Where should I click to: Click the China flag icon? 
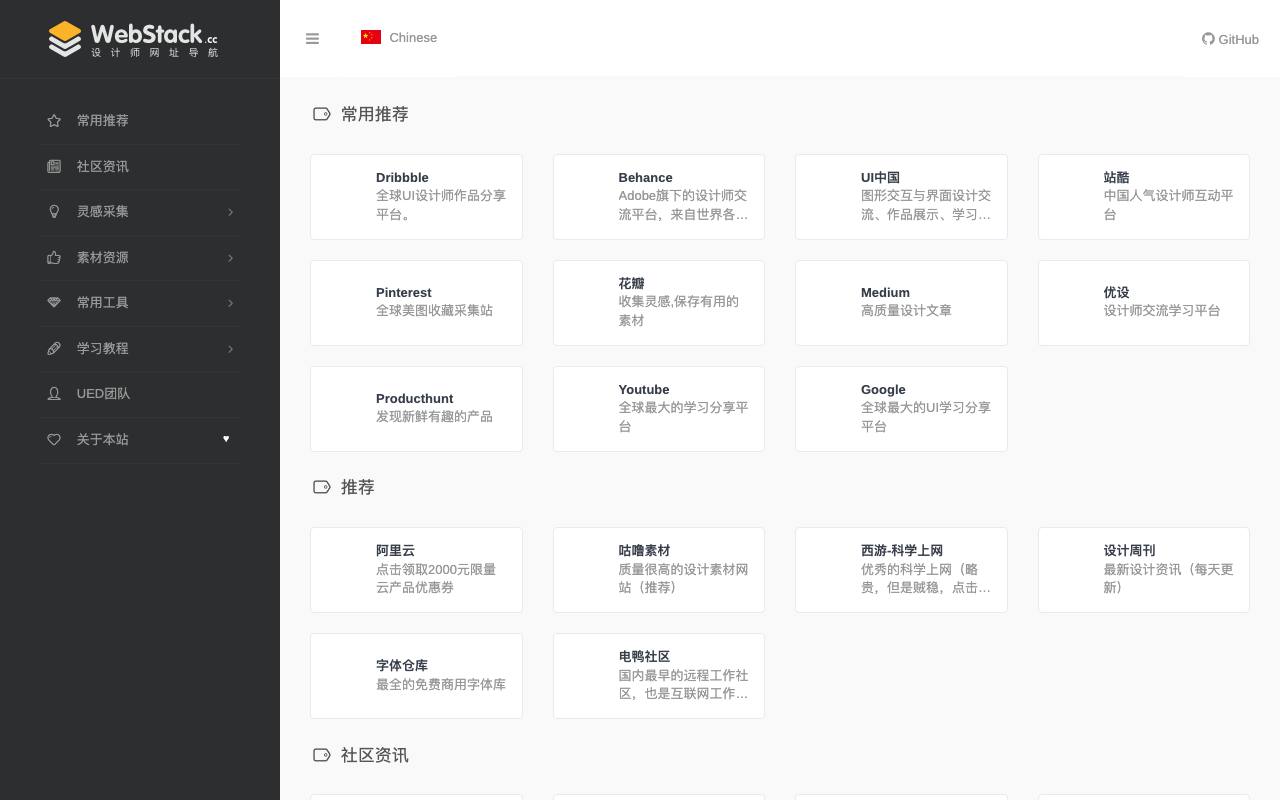pos(371,37)
